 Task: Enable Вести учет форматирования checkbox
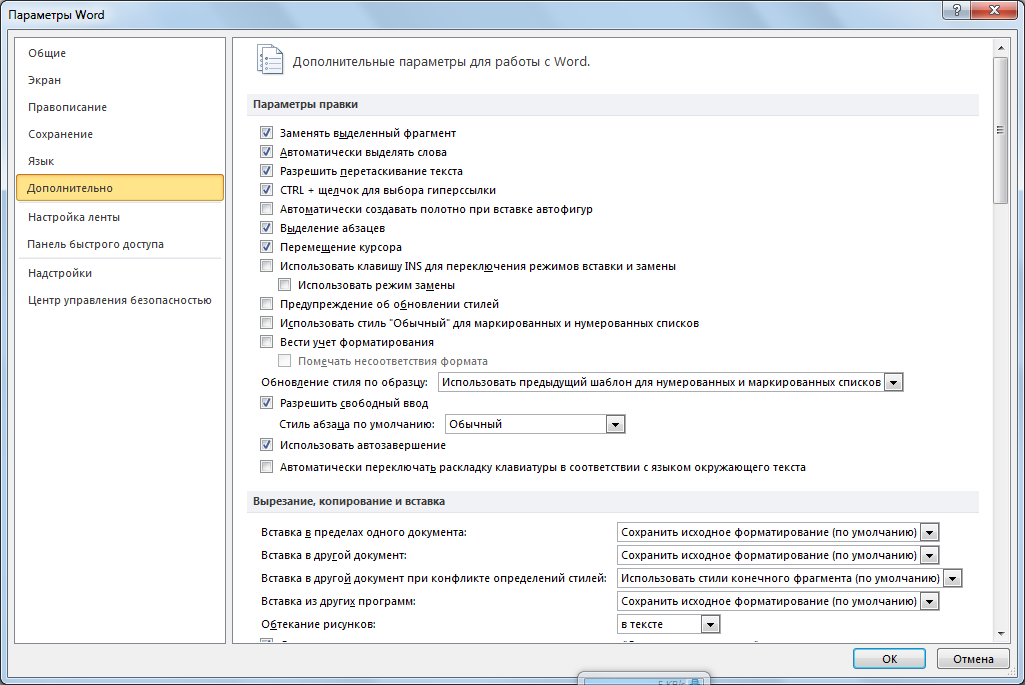(x=266, y=341)
